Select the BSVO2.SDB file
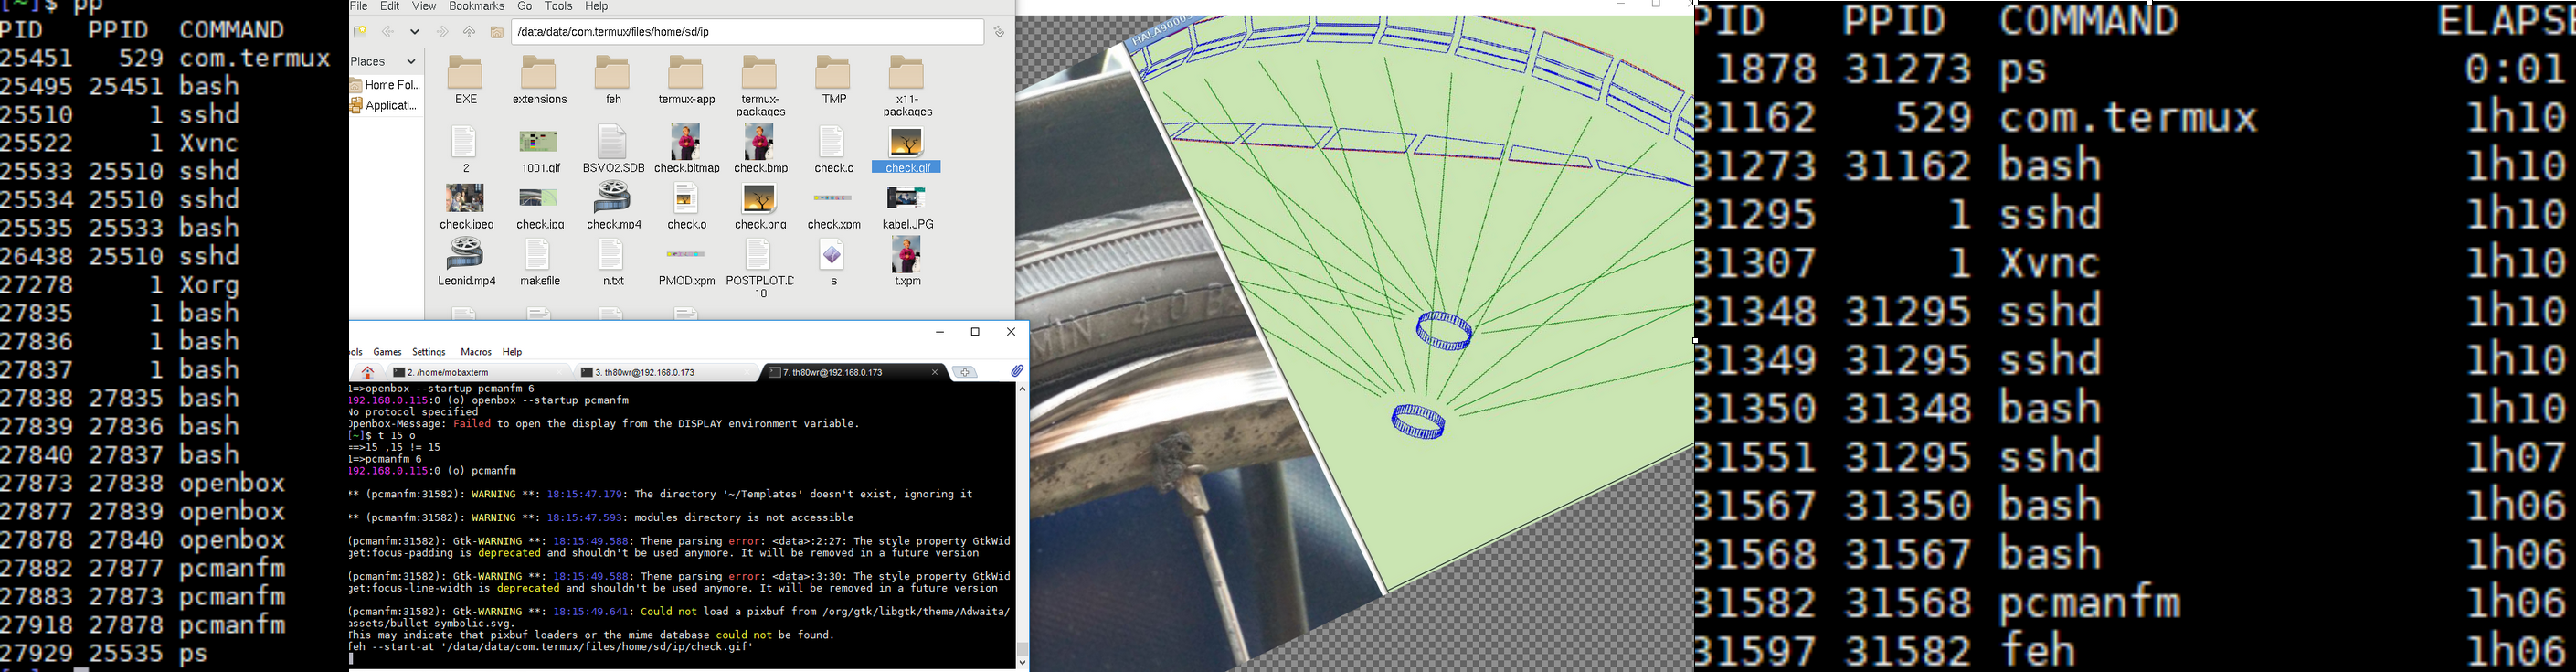The image size is (2576, 672). pyautogui.click(x=613, y=143)
